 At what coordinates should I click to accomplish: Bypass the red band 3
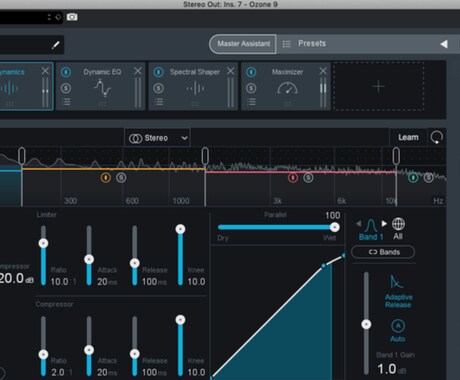point(293,178)
